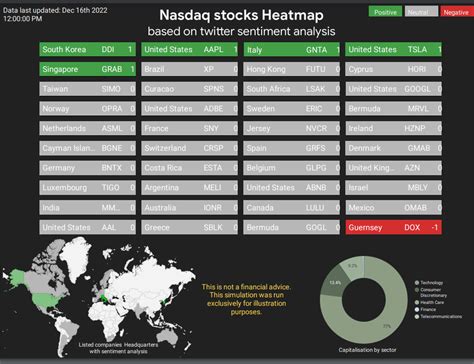Viewport: 474px width, 364px height.
Task: Open the United States AAPL tile
Action: [189, 49]
